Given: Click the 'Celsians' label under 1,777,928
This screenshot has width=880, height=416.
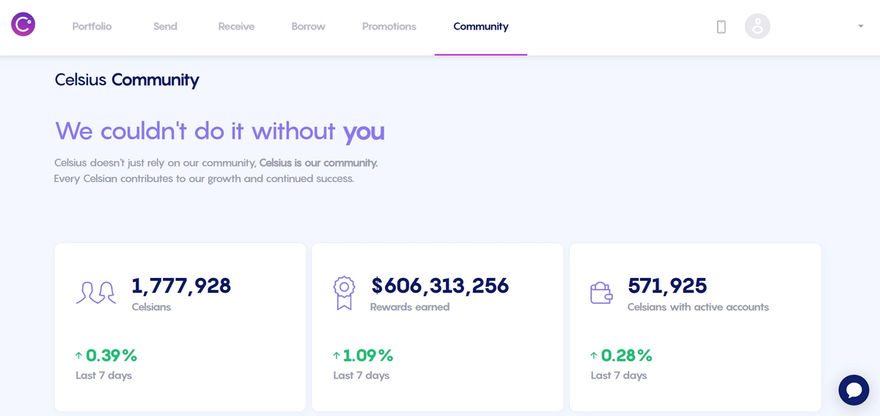Looking at the screenshot, I should coord(152,307).
